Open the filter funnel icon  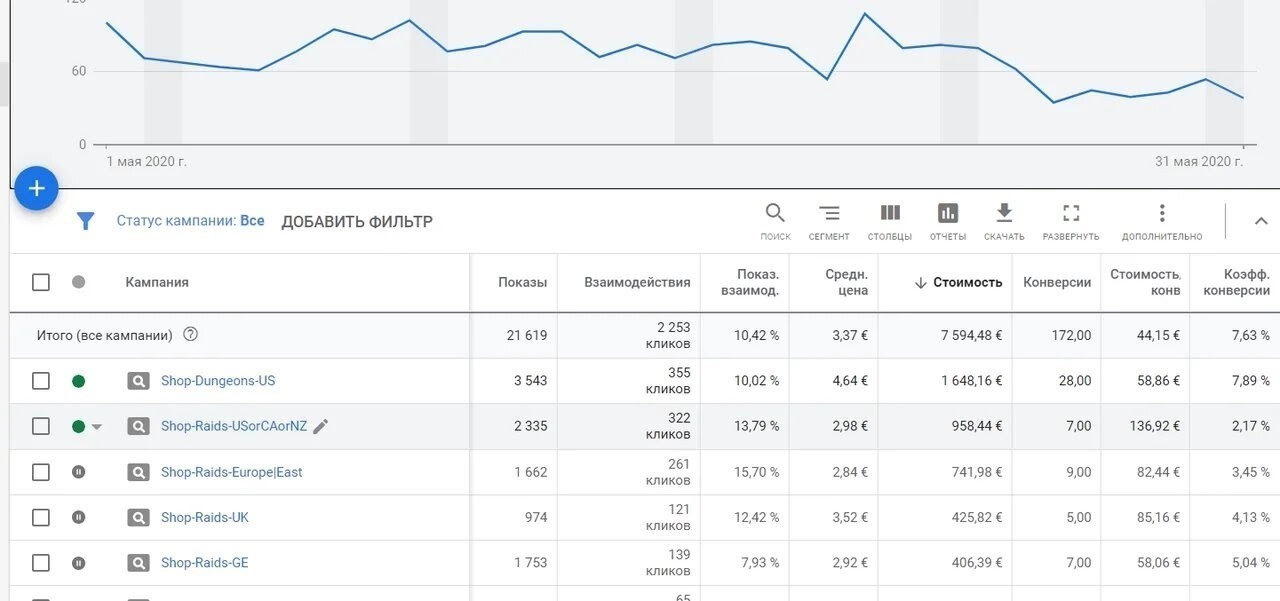tap(86, 221)
